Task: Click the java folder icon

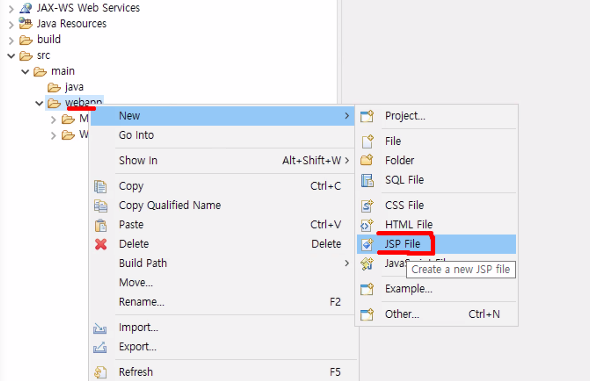Action: (x=54, y=88)
